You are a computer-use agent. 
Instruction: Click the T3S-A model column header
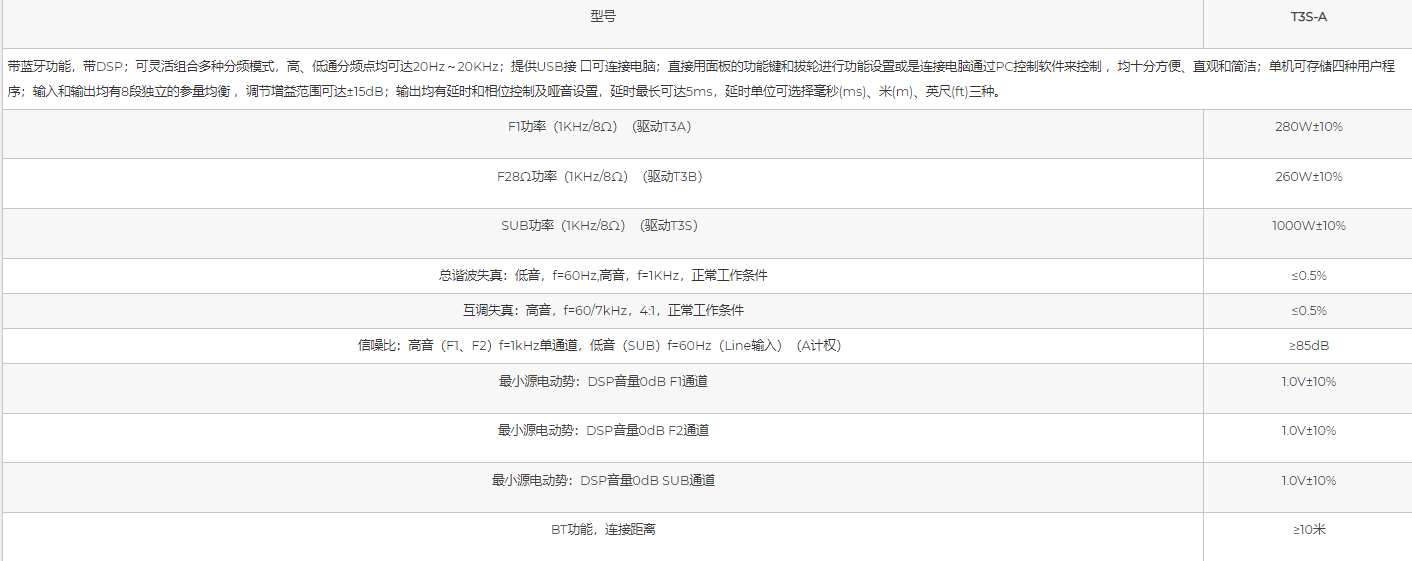pos(1308,17)
